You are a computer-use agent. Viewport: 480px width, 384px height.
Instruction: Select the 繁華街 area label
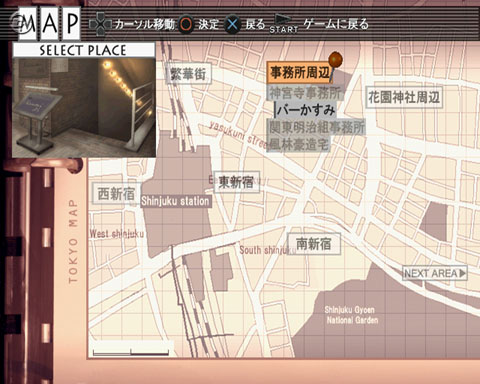(189, 74)
